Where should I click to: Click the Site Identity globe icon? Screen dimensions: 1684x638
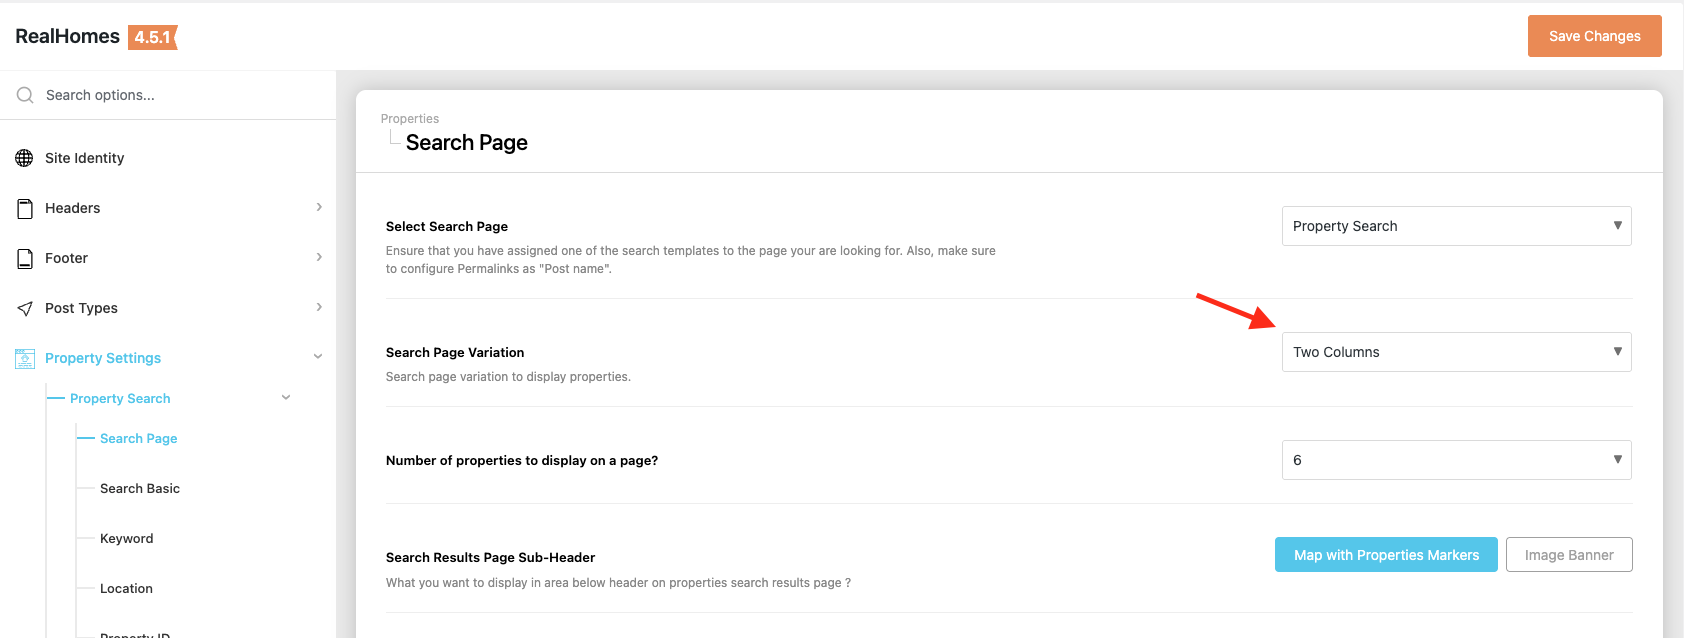click(x=25, y=158)
